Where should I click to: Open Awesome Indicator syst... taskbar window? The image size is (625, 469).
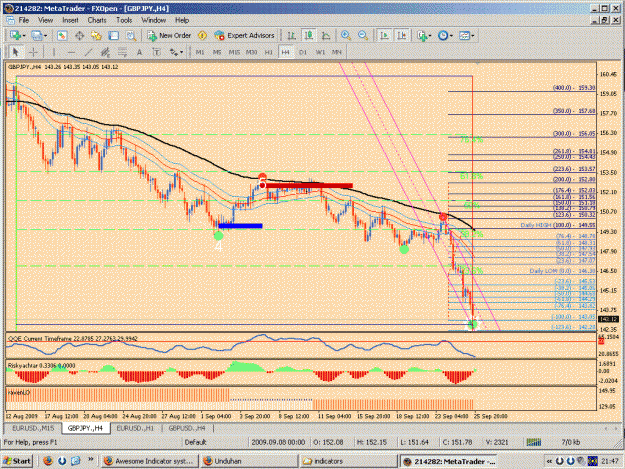point(149,461)
